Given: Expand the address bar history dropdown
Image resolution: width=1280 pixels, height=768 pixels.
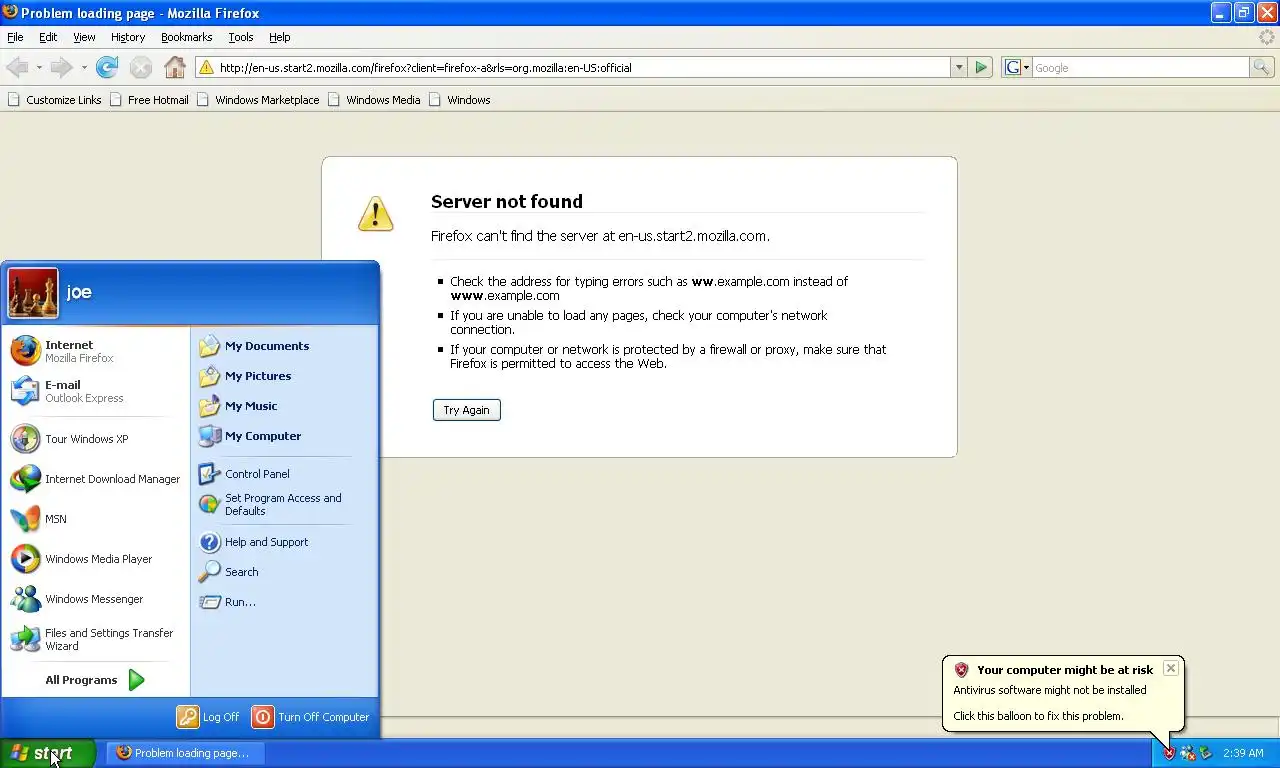Looking at the screenshot, I should pos(958,67).
